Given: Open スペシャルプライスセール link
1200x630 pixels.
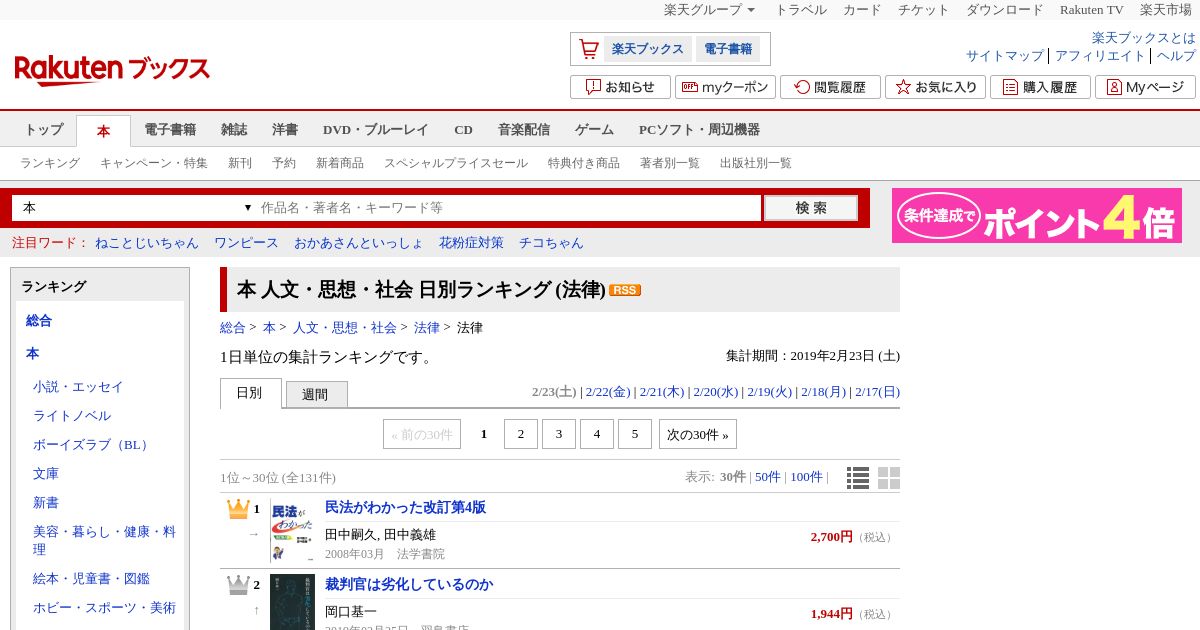Looking at the screenshot, I should [x=456, y=163].
